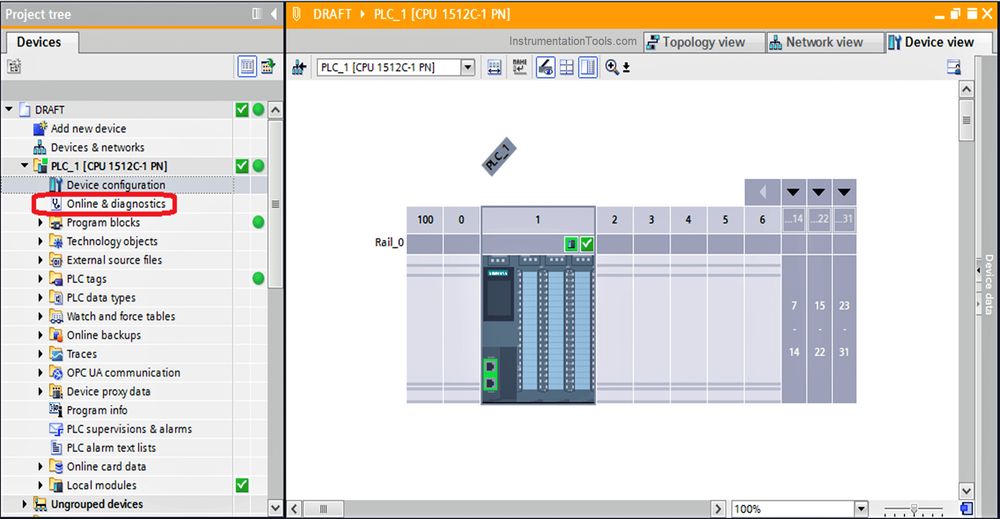This screenshot has height=519, width=1000.
Task: Open the Device data side panel tab
Action: (x=989, y=284)
